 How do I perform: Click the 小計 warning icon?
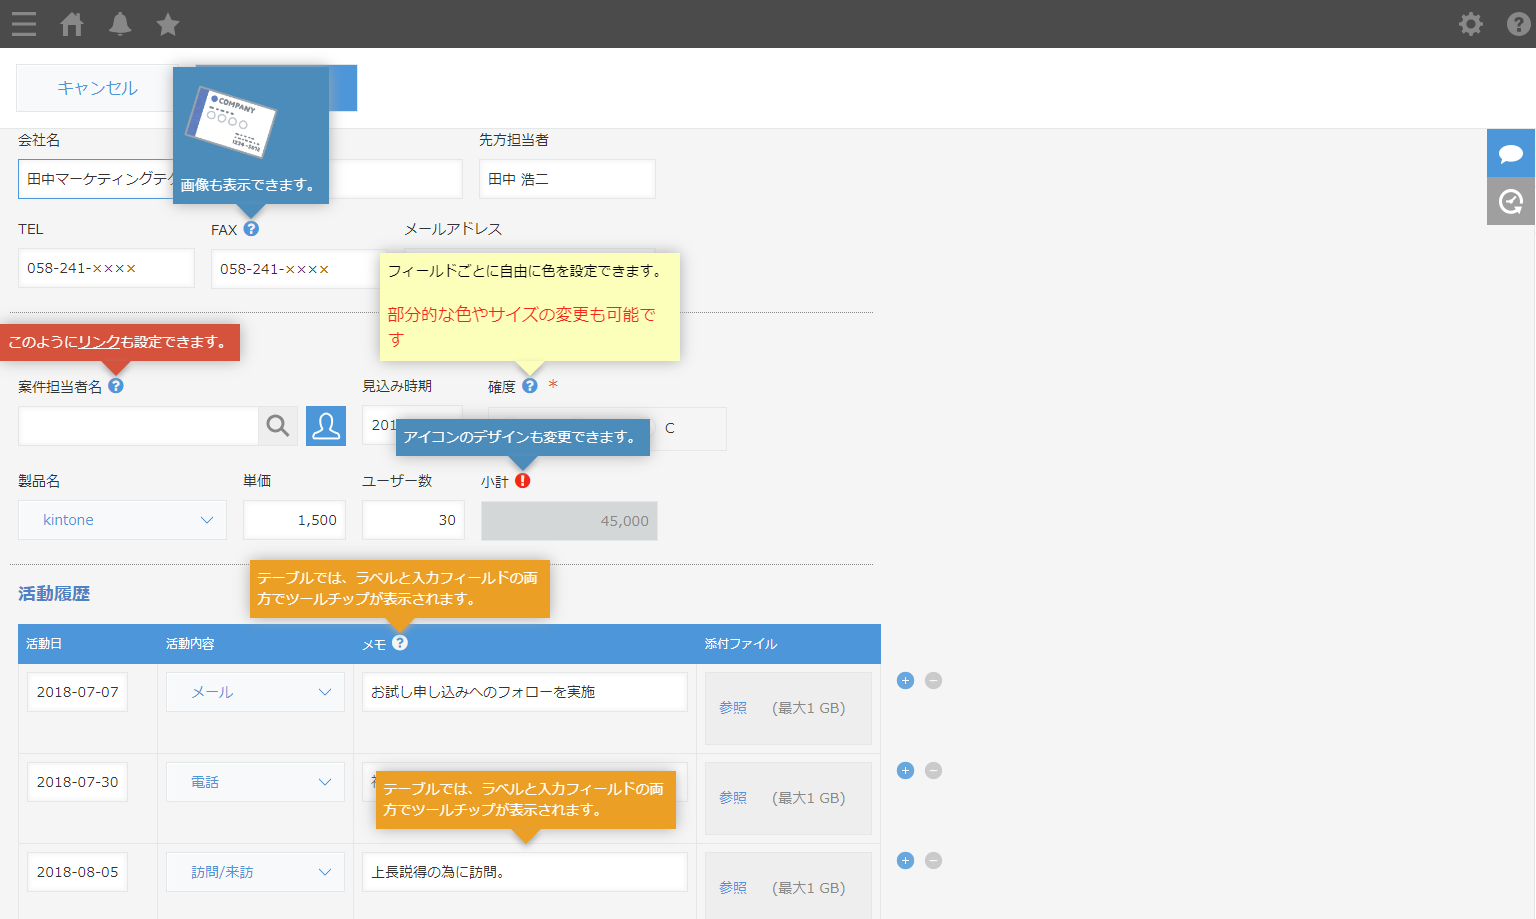pyautogui.click(x=521, y=480)
